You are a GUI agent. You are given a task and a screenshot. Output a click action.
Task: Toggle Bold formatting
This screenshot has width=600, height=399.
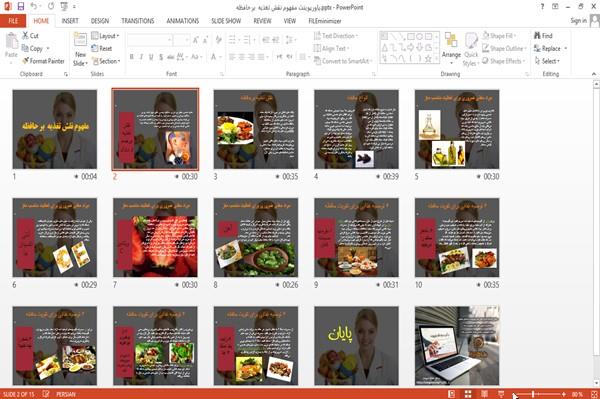pyautogui.click(x=132, y=57)
